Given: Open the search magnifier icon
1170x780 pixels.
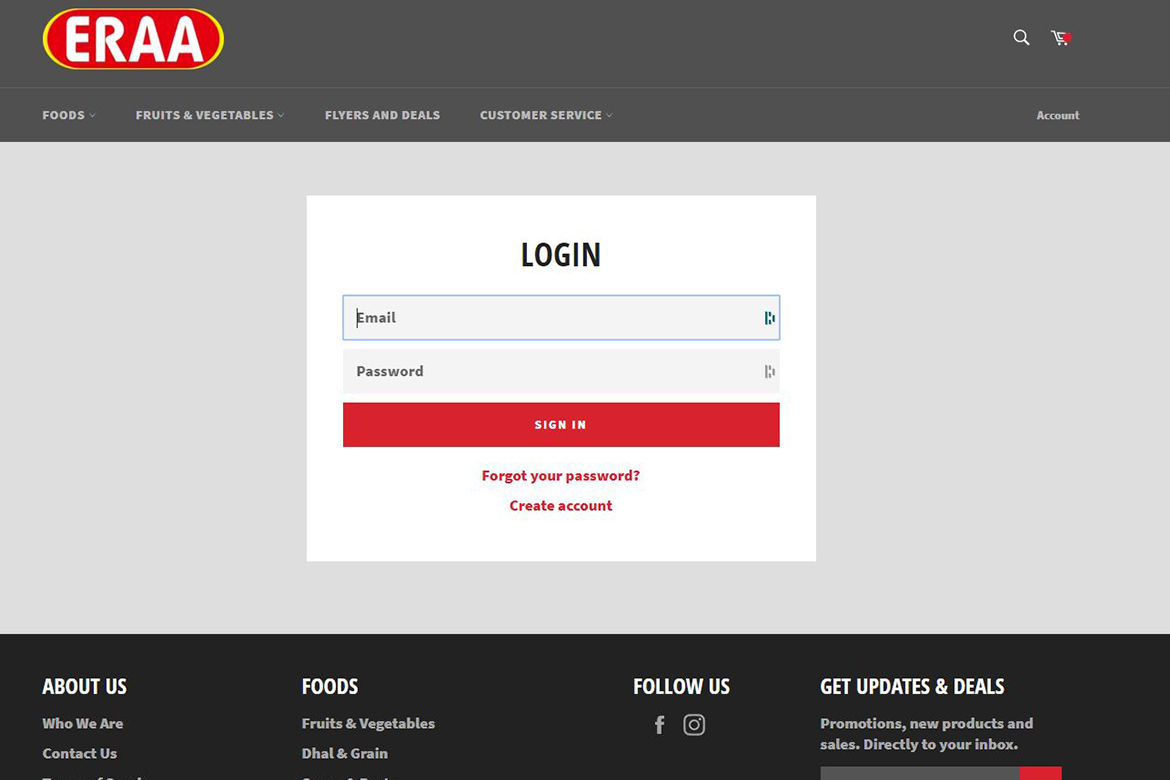Looking at the screenshot, I should pos(1021,37).
